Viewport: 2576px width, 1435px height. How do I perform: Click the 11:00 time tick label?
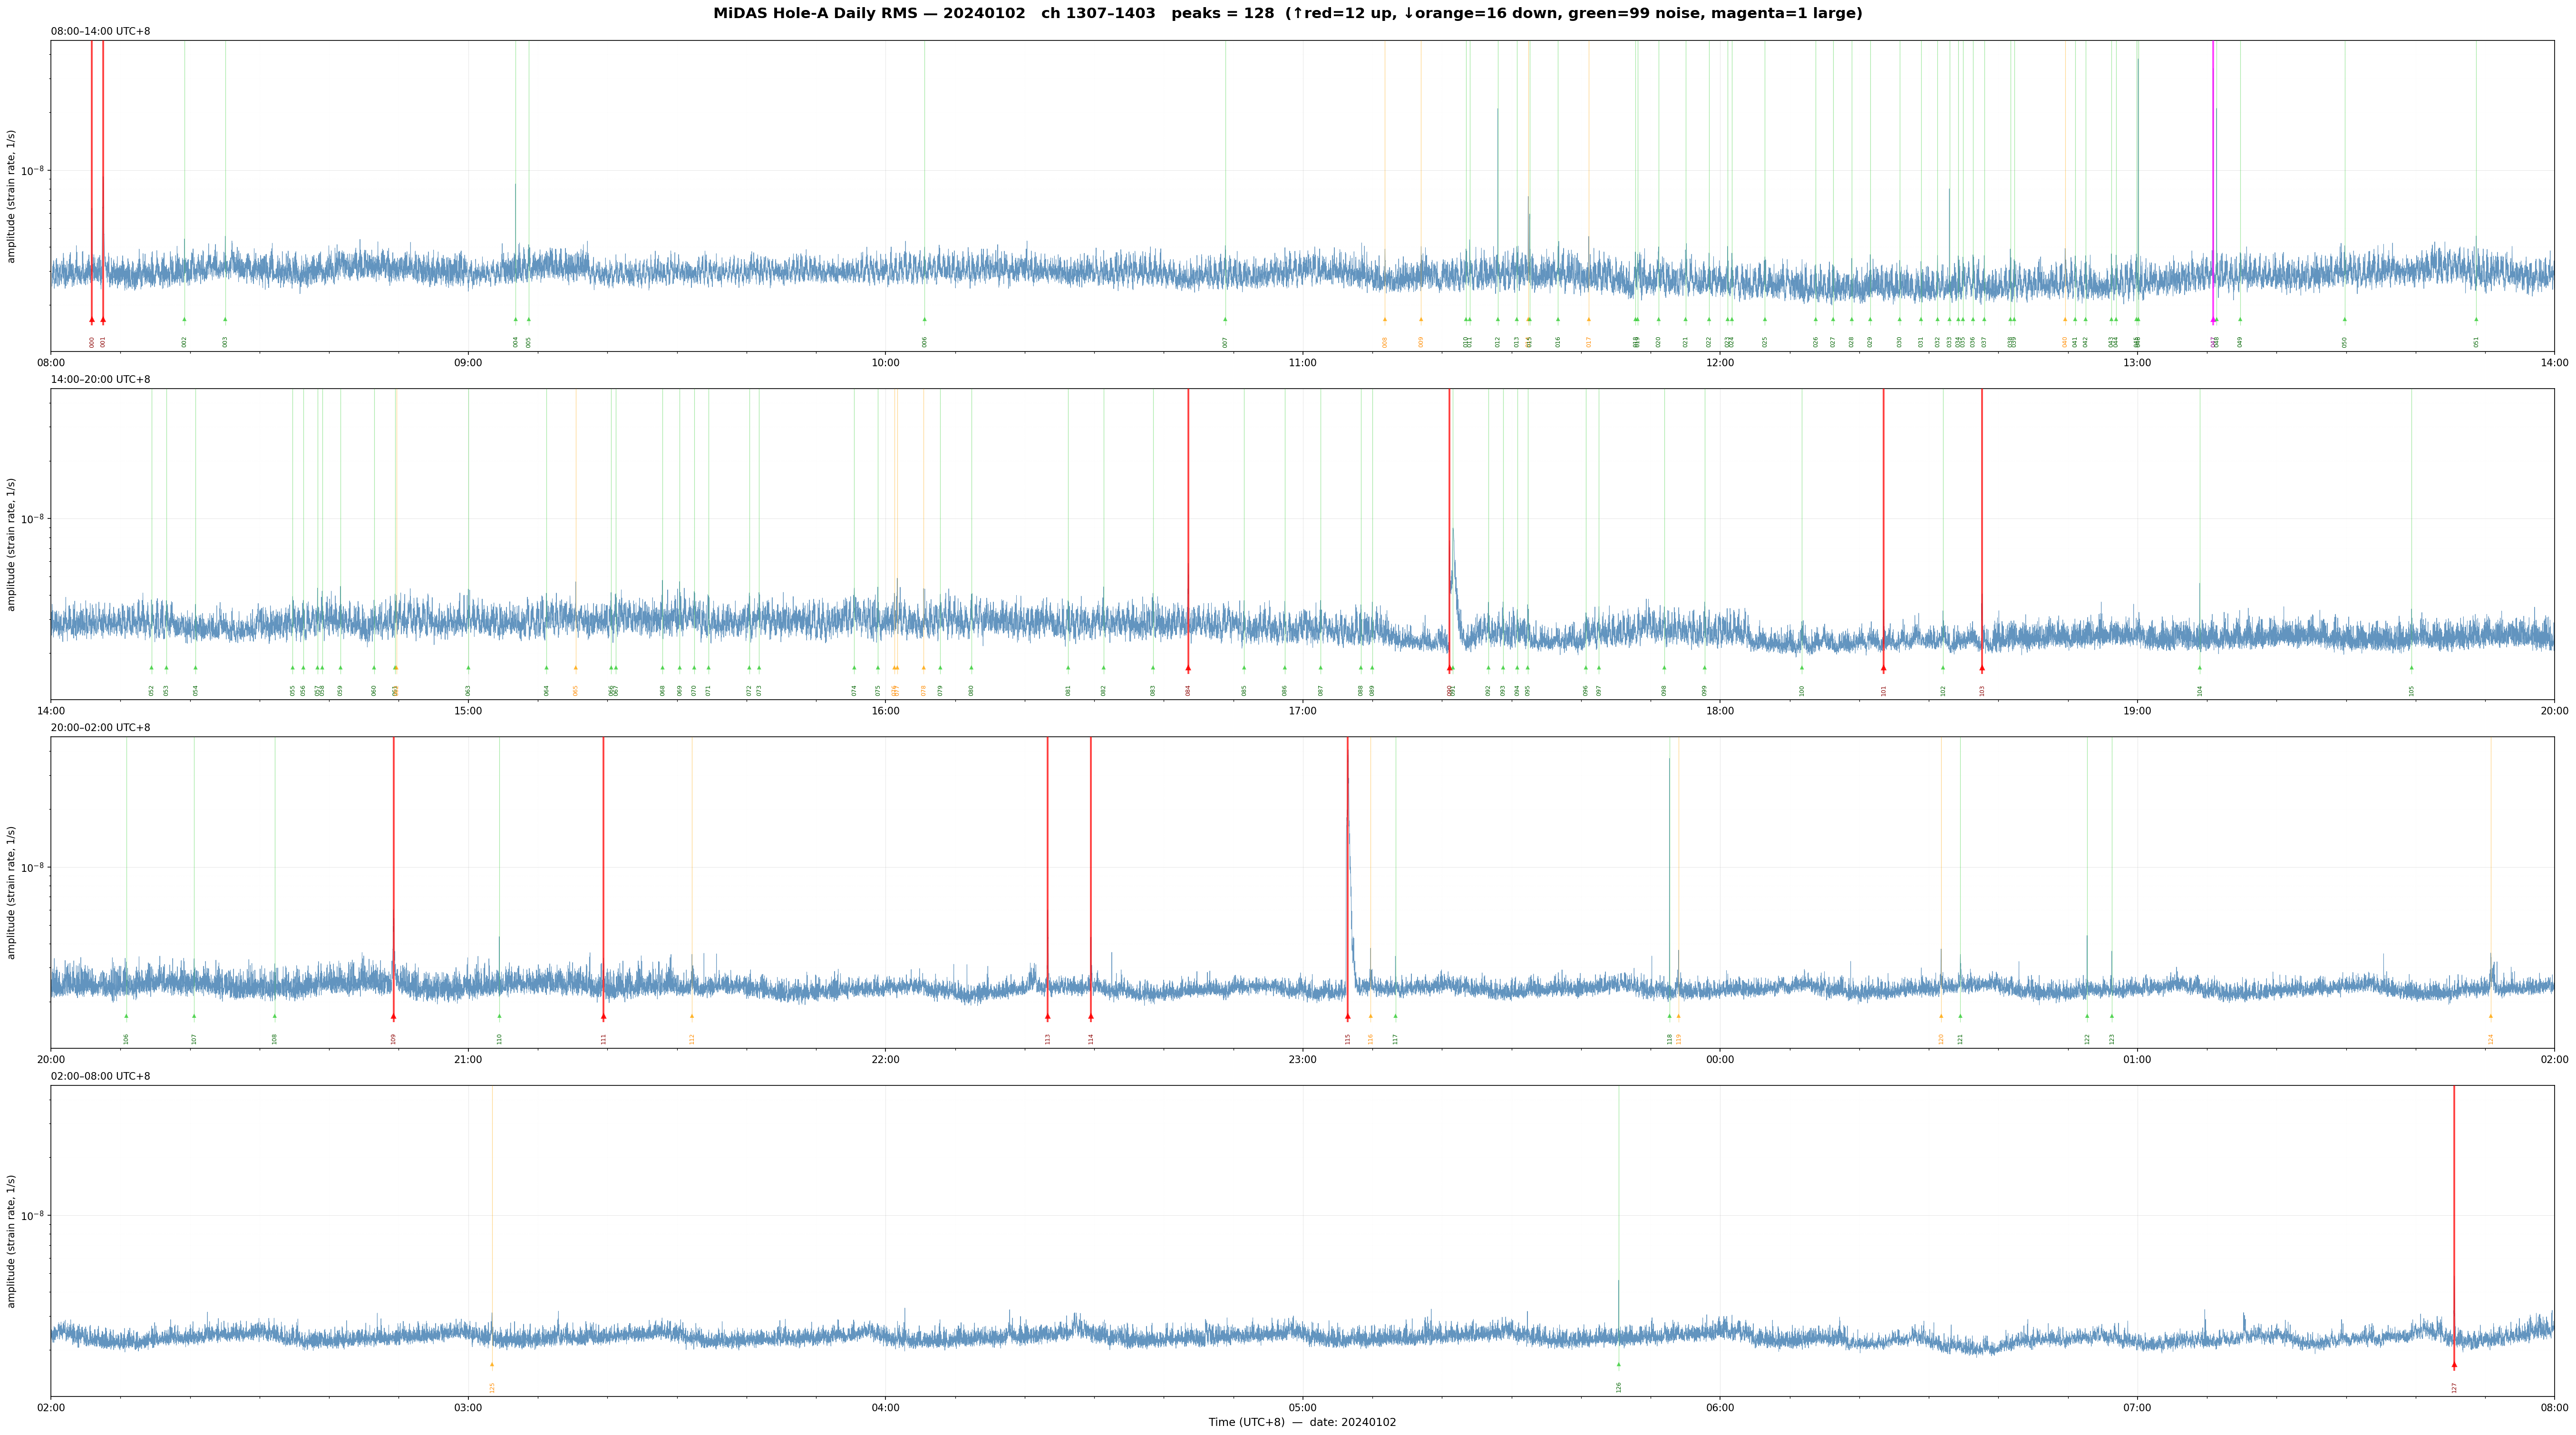(x=1303, y=363)
